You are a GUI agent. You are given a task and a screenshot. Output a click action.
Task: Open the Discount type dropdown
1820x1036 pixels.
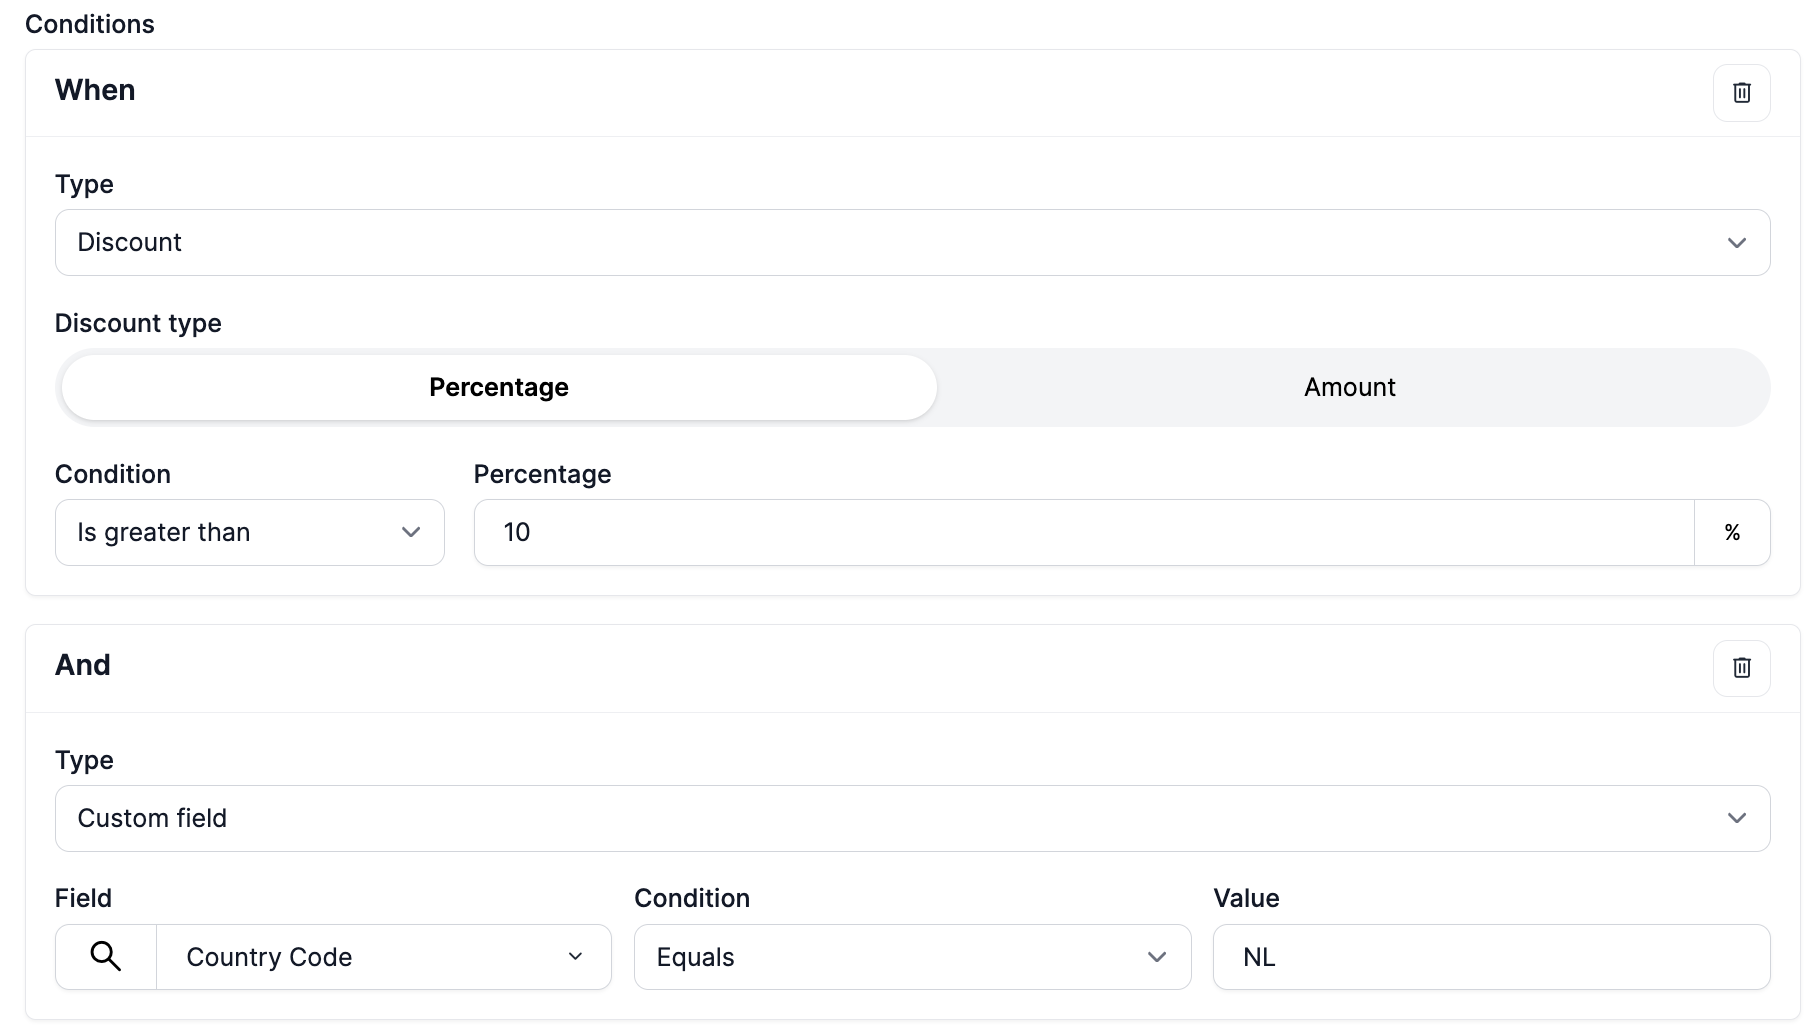coord(911,243)
